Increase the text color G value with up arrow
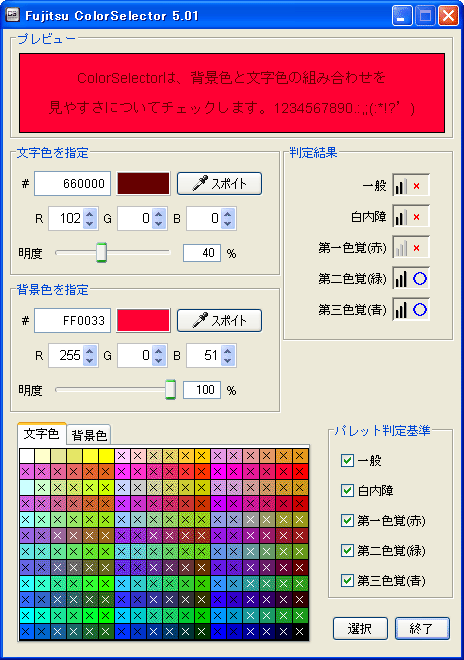Image resolution: width=464 pixels, height=660 pixels. pos(159,213)
